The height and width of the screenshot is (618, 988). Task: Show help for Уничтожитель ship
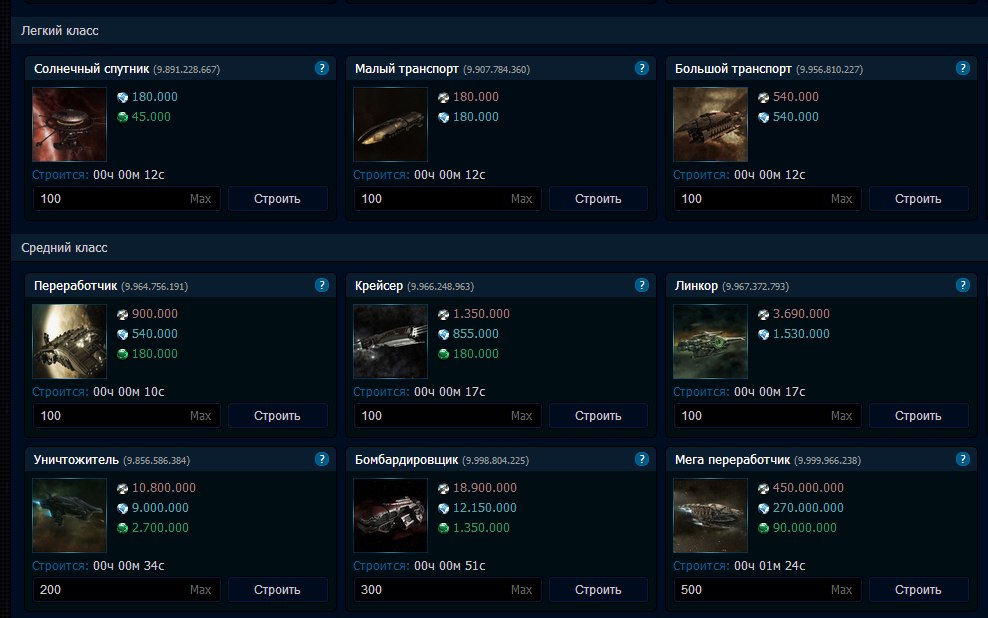pyautogui.click(x=321, y=459)
